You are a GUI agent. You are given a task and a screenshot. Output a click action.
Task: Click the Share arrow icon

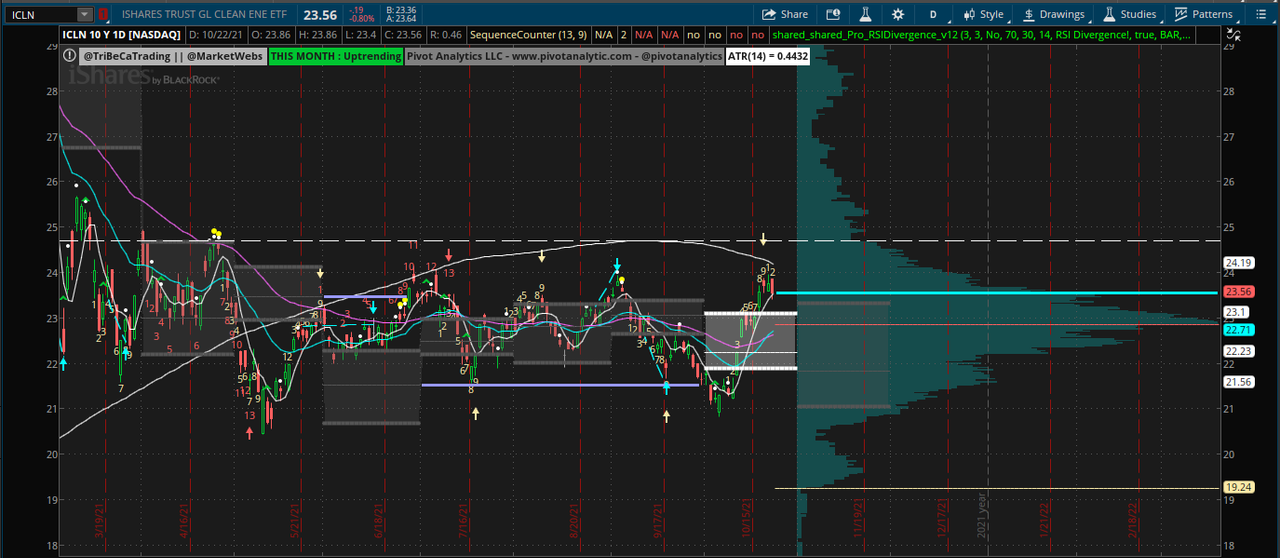click(769, 15)
